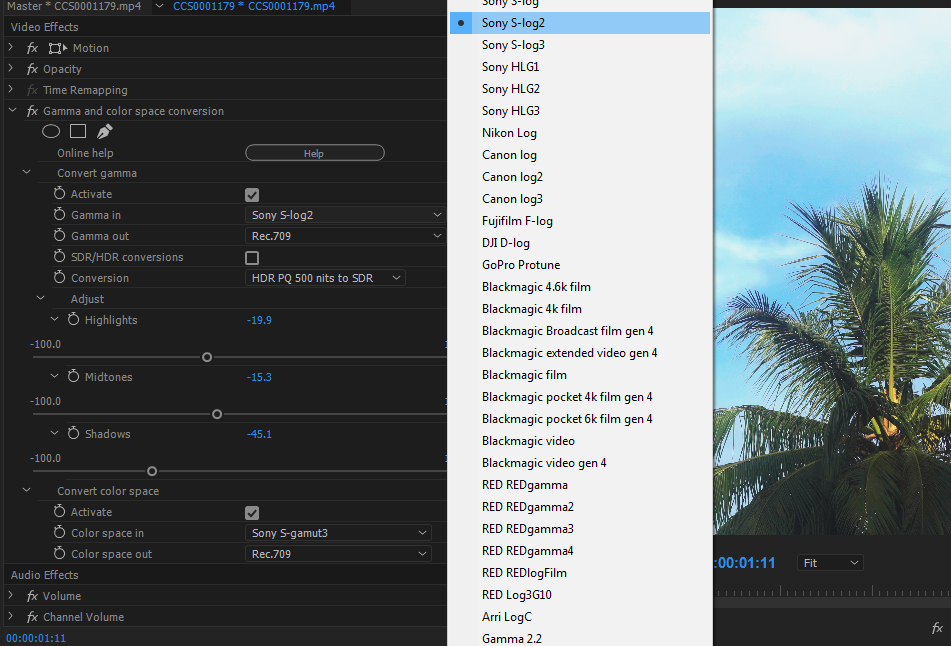Expand the Motion effect

click(11, 47)
